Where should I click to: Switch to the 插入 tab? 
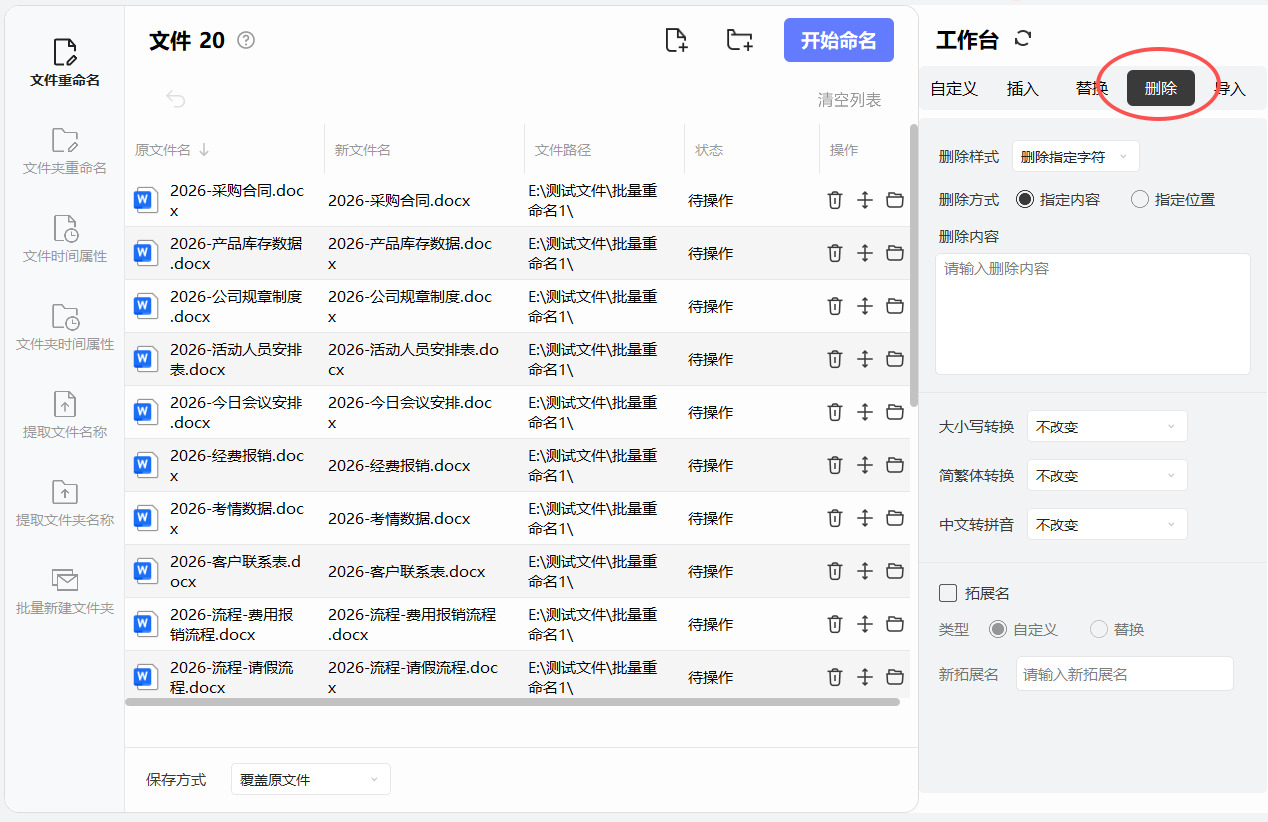coord(1022,89)
